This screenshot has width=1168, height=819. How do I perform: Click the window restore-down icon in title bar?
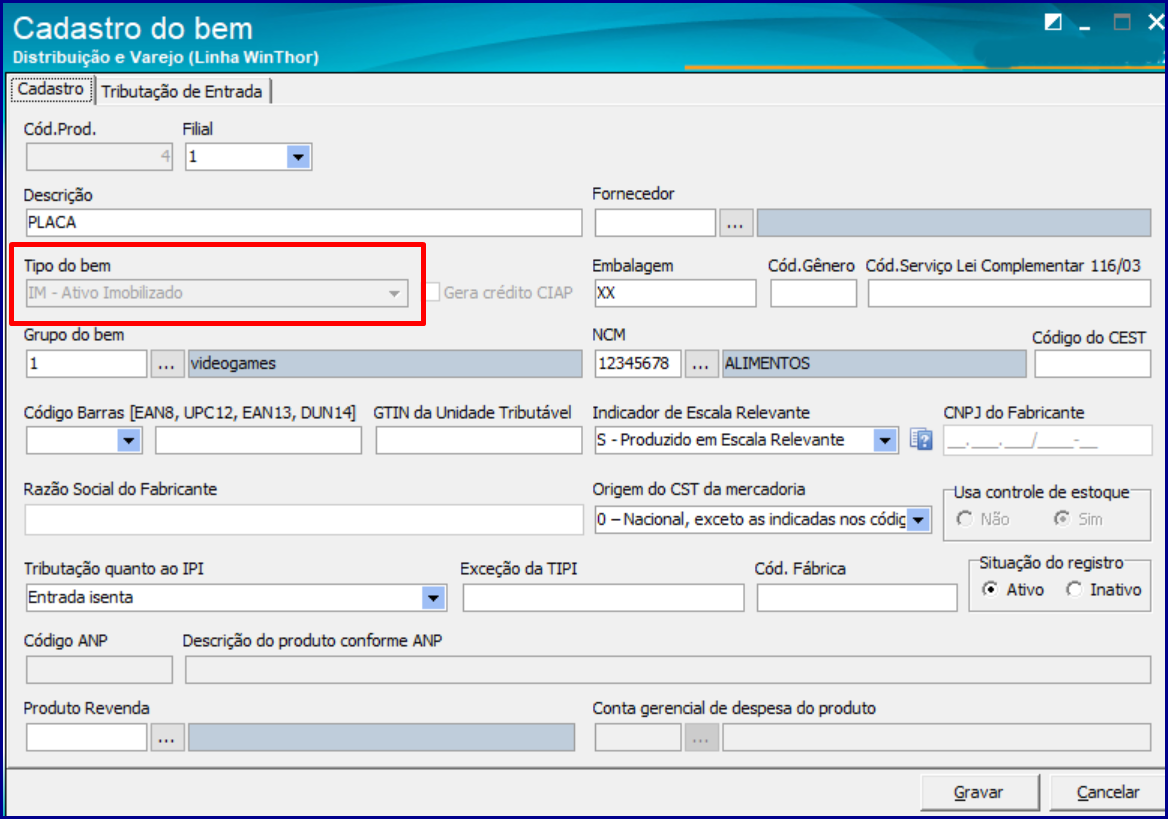click(1053, 22)
